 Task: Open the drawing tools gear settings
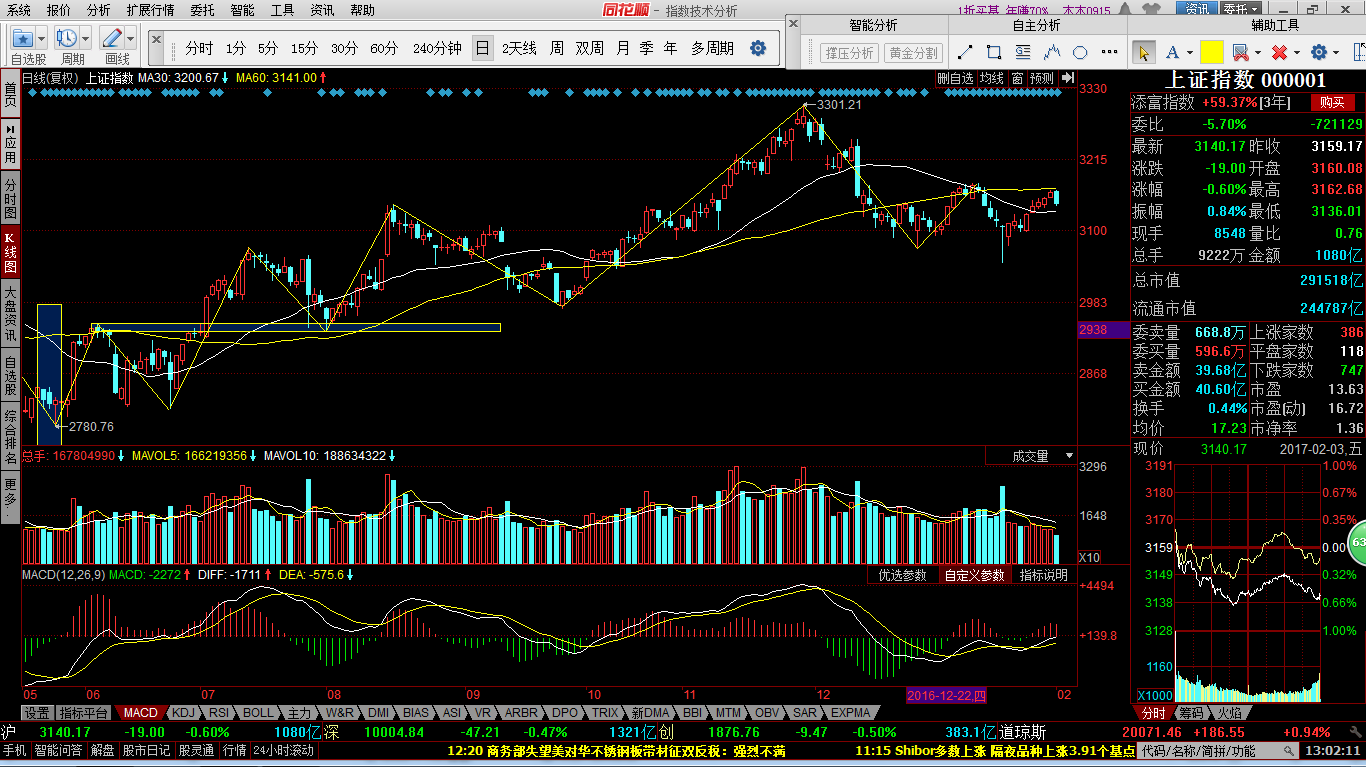(1319, 52)
